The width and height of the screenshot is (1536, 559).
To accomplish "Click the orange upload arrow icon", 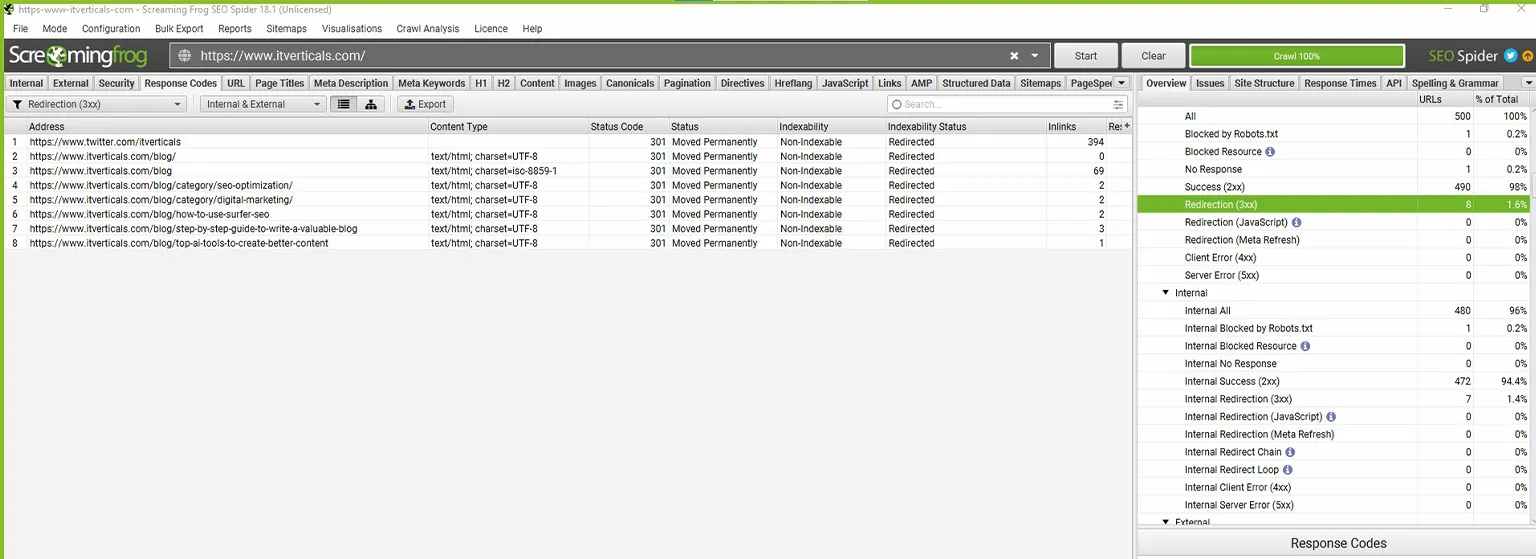I will [x=1527, y=56].
